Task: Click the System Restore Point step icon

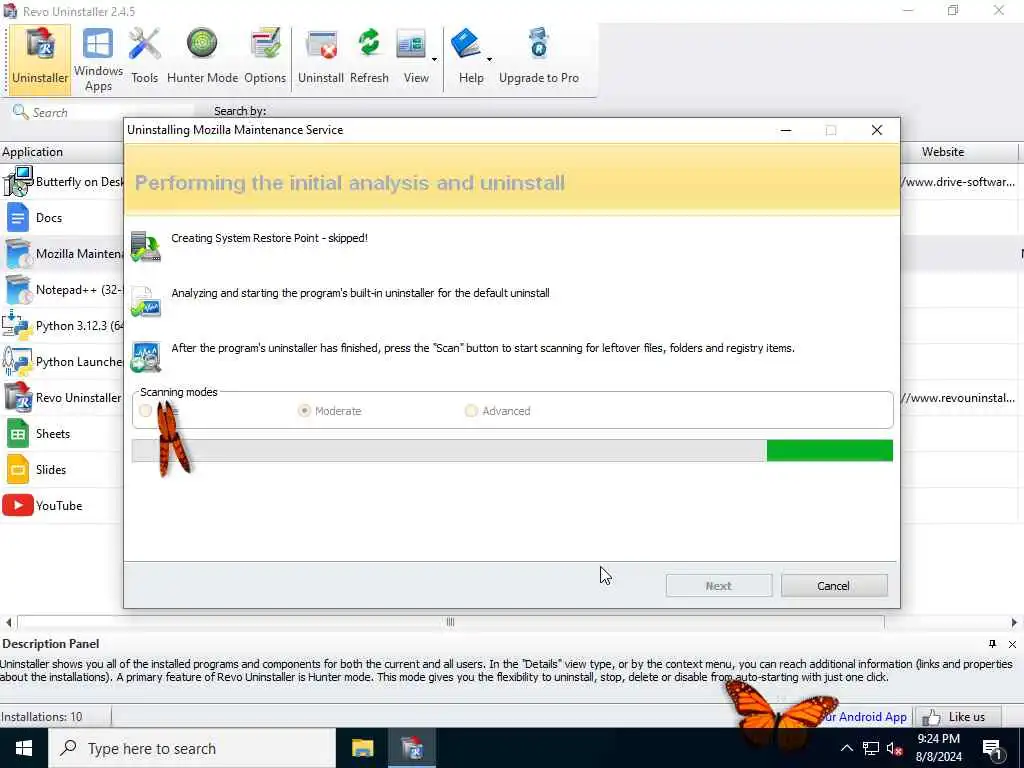Action: point(146,246)
